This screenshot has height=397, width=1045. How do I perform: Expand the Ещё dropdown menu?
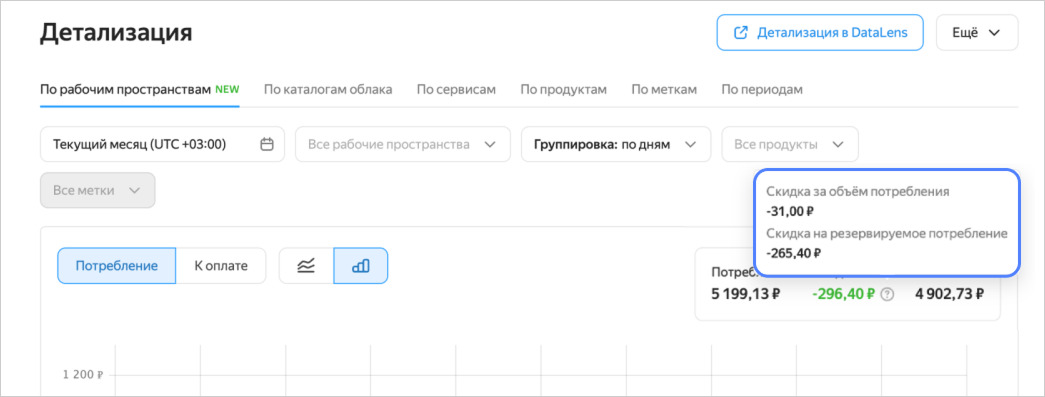pyautogui.click(x=977, y=33)
